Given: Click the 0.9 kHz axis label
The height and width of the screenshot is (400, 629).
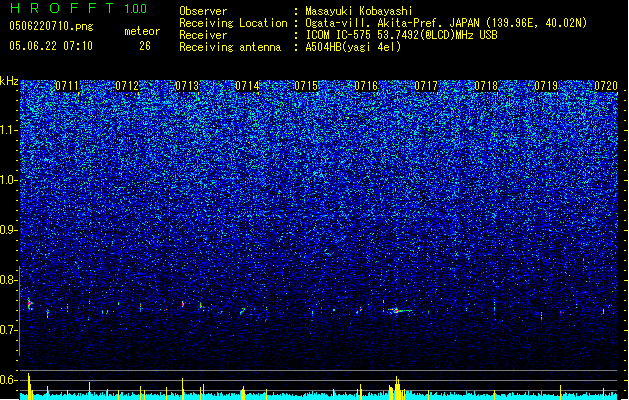Looking at the screenshot, I should [x=9, y=230].
